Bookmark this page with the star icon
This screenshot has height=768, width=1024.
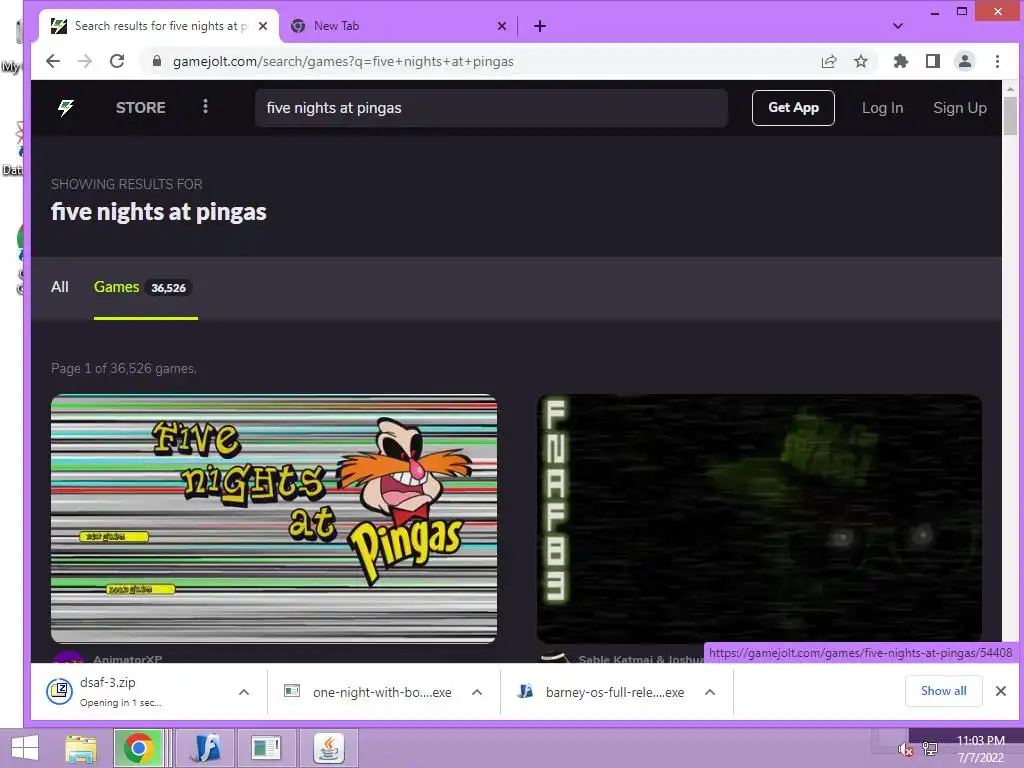point(861,61)
